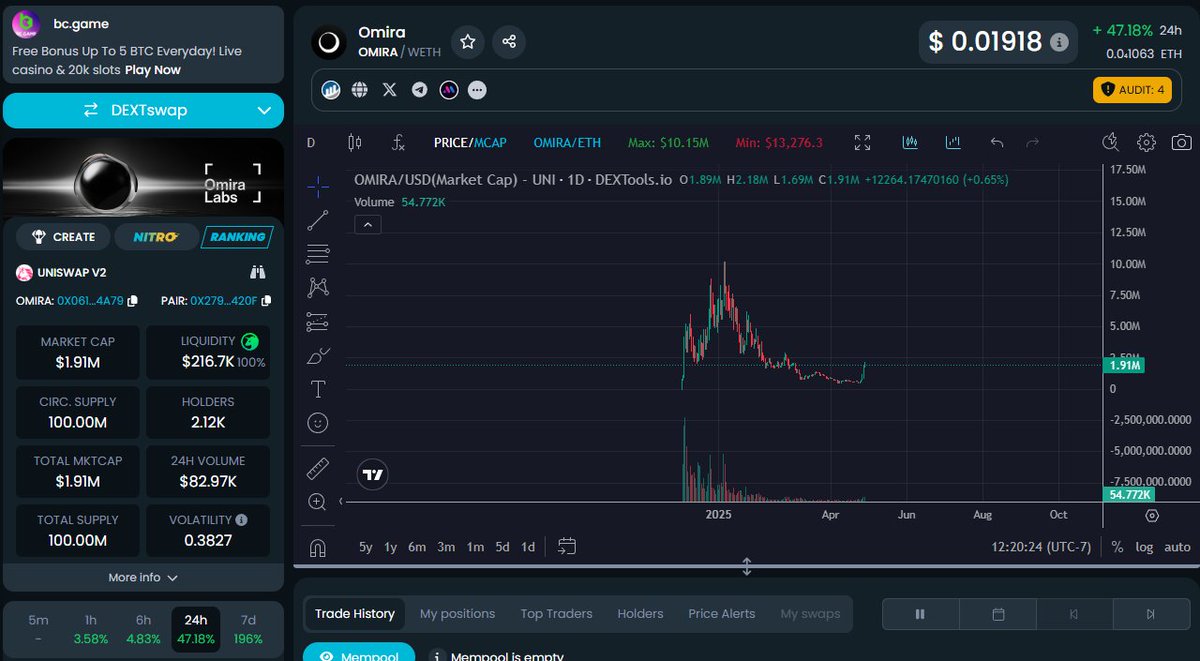1200x661 pixels.
Task: Open Holders tab
Action: (640, 614)
